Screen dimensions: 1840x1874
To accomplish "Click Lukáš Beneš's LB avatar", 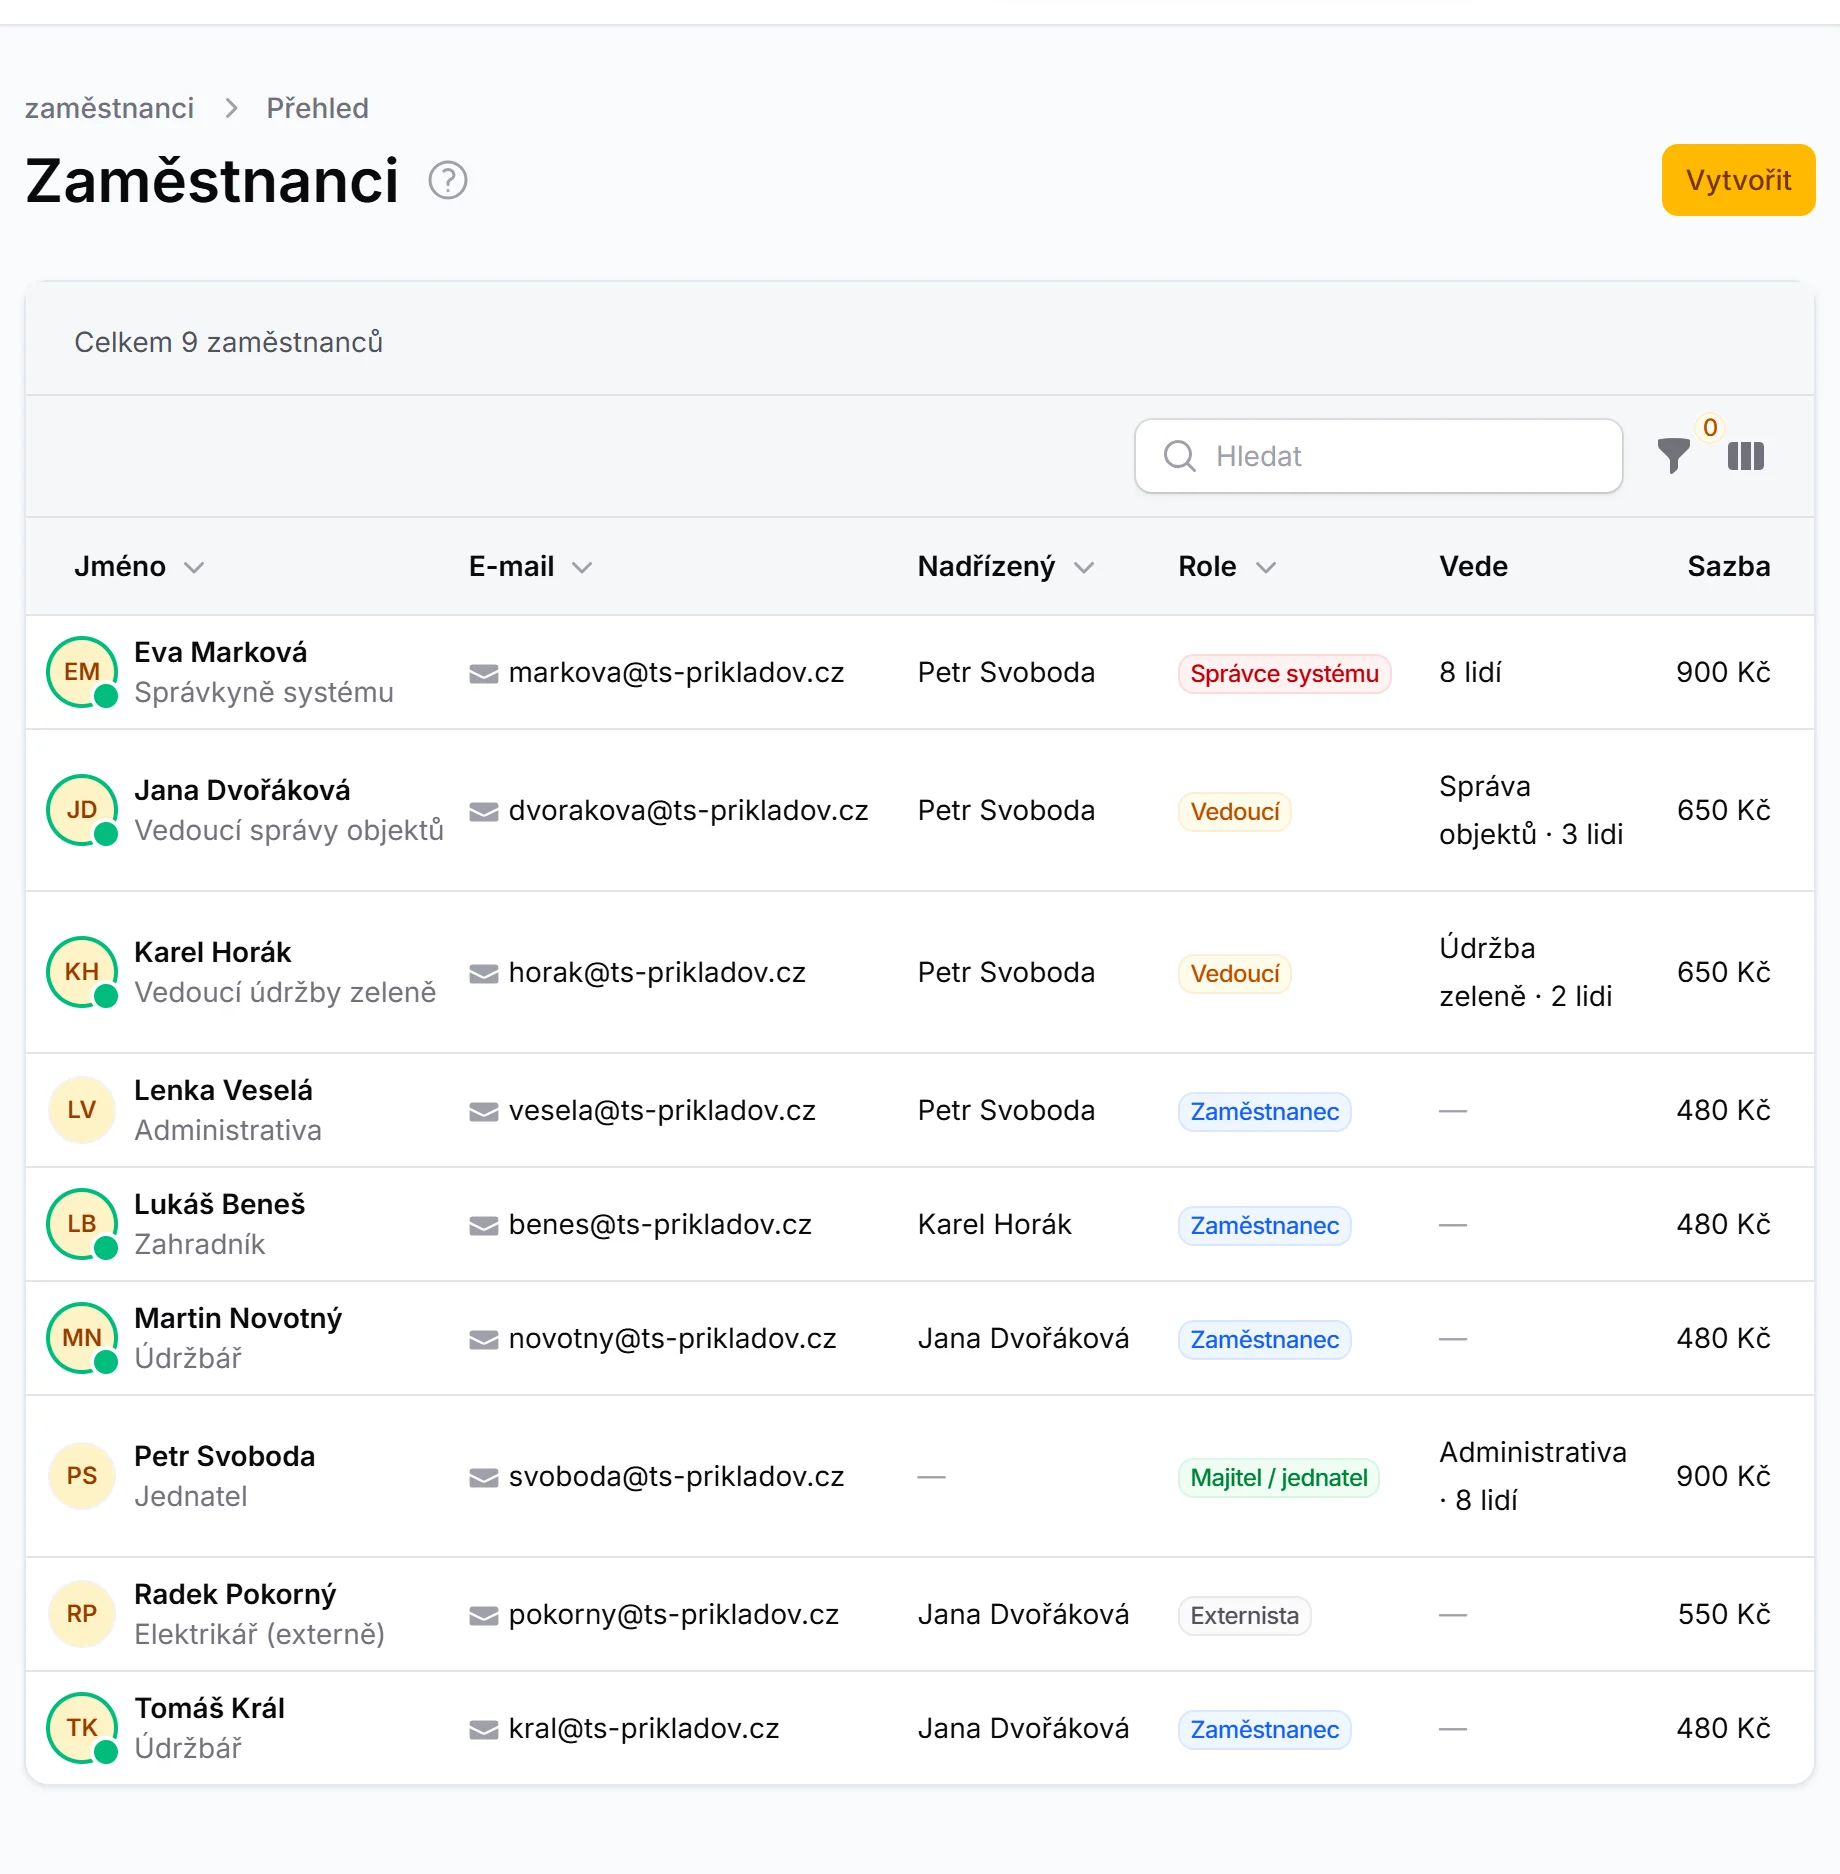I will 82,1224.
